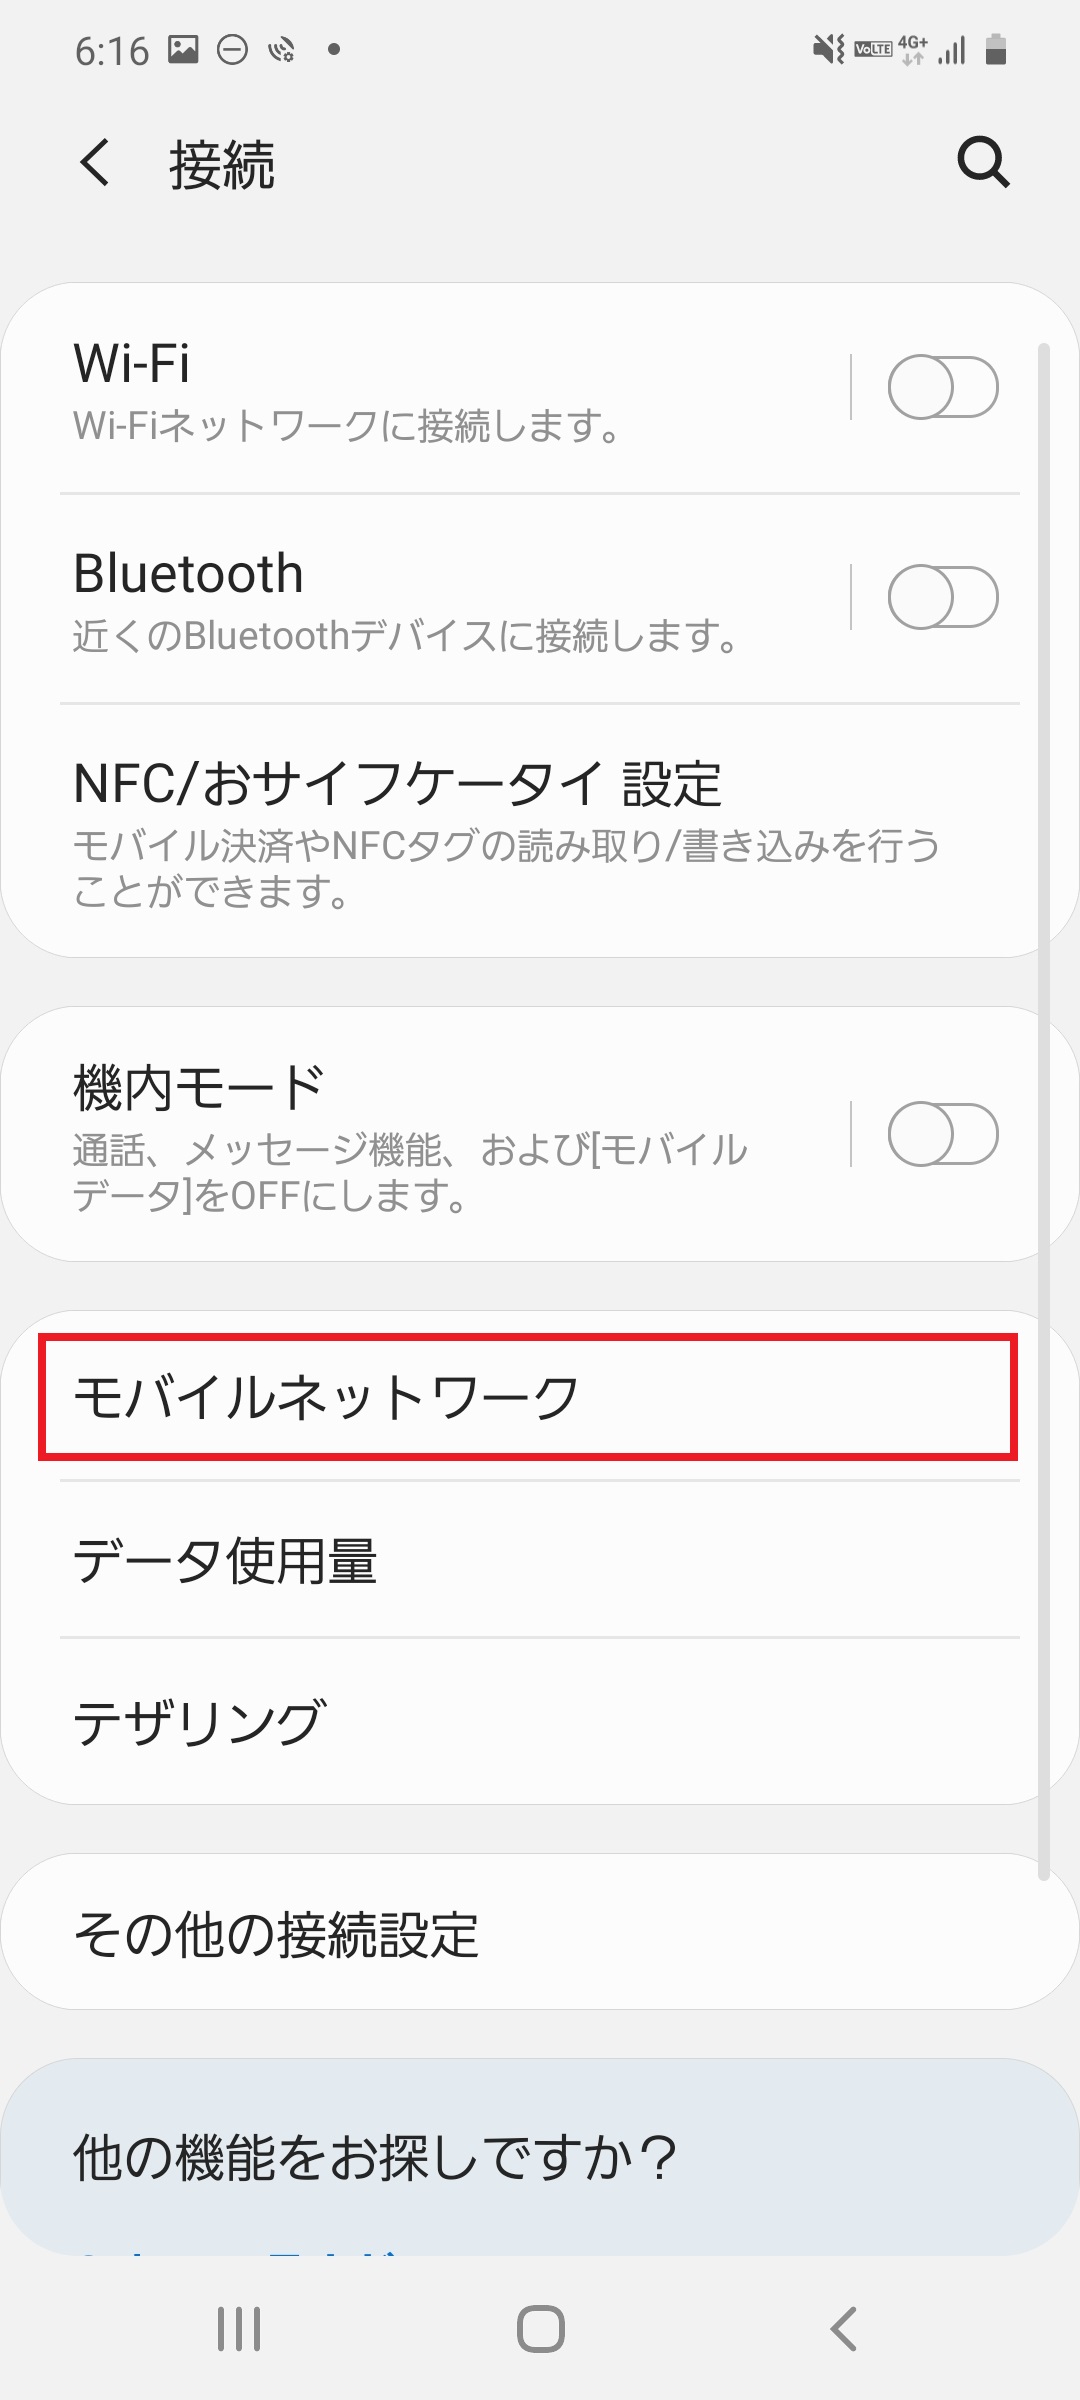The image size is (1080, 2400).
Task: Tap the VoLTE indicator in the status bar
Action: click(x=872, y=48)
